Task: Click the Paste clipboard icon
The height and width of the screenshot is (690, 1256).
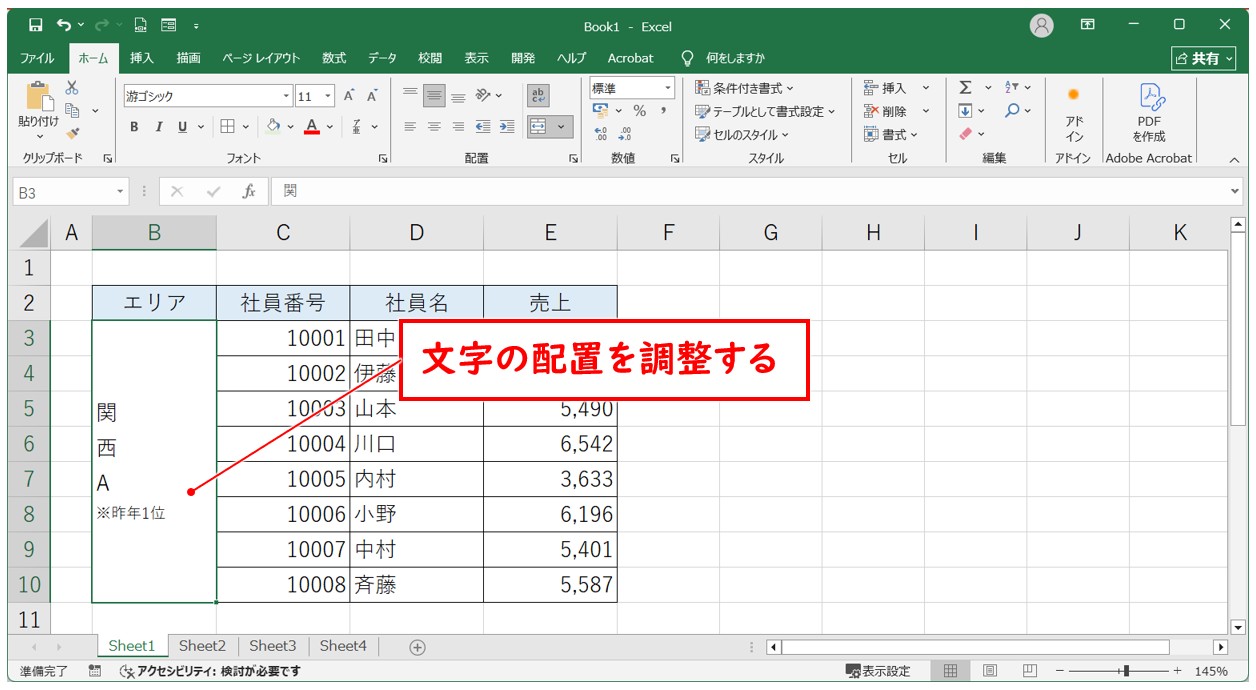Action: coord(38,97)
